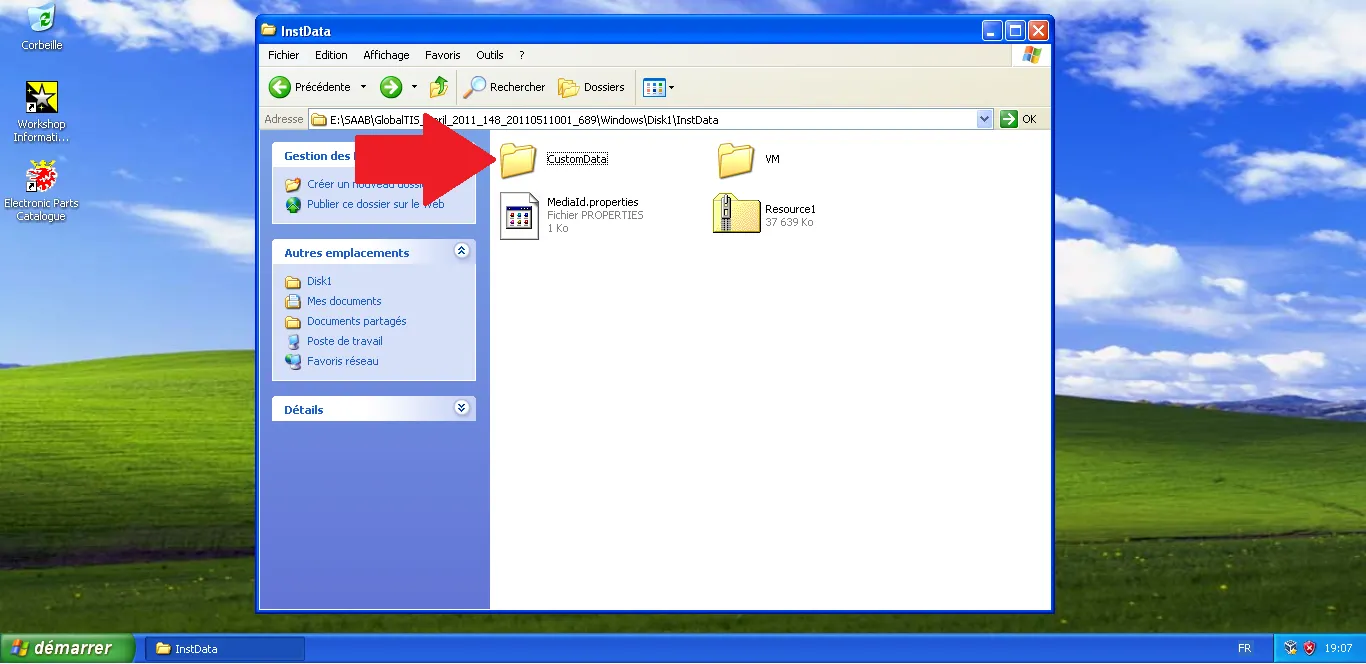Viewport: 1366px width, 664px height.
Task: Navigate up one folder level
Action: click(x=437, y=87)
